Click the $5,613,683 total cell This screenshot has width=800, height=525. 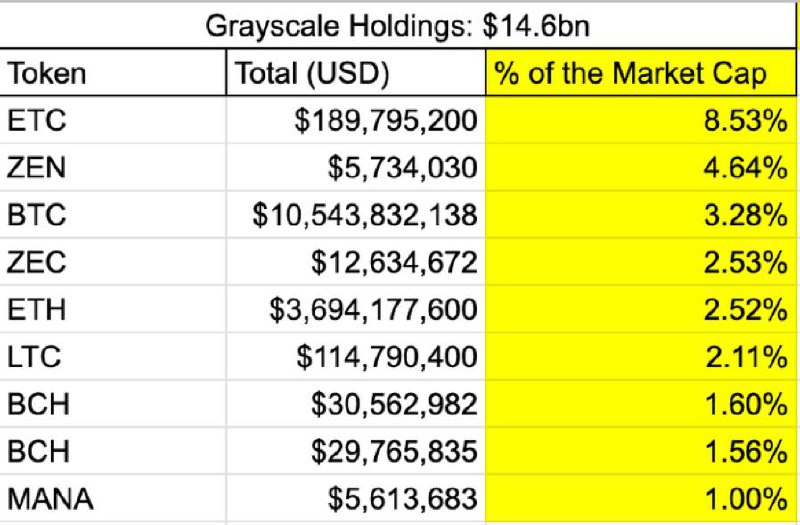pyautogui.click(x=356, y=498)
